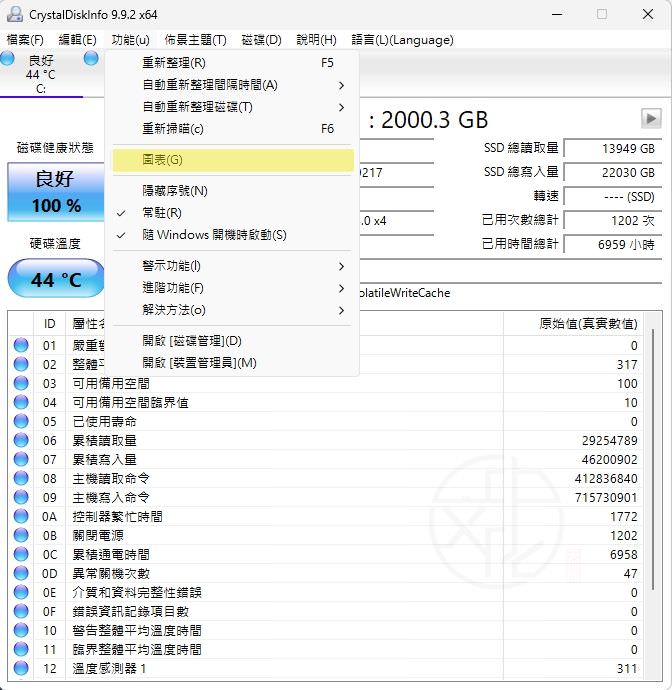Click status orb for 已使用壽命 row
The height and width of the screenshot is (690, 672).
[x=21, y=421]
